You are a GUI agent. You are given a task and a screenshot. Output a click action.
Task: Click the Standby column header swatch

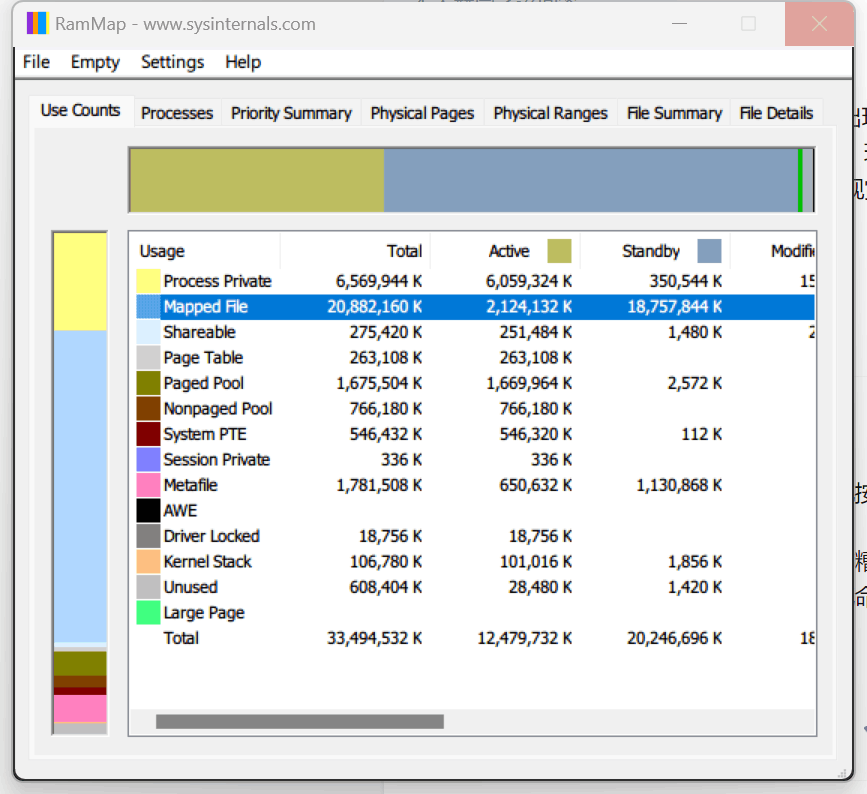pyautogui.click(x=709, y=251)
